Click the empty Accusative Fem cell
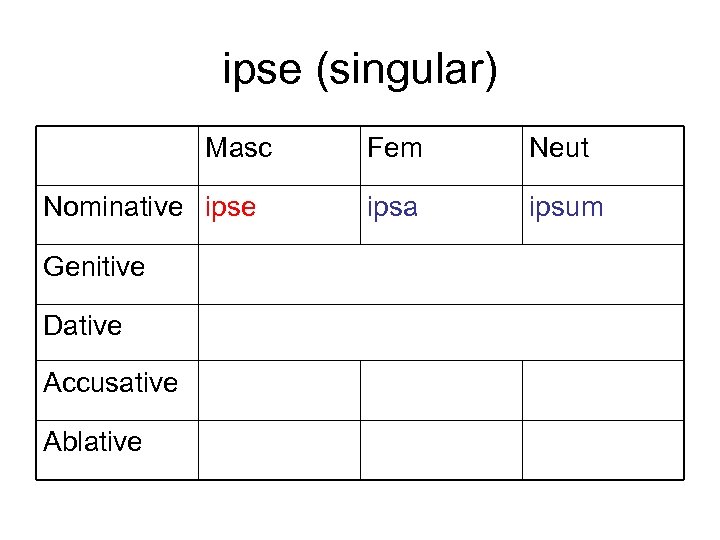The width and height of the screenshot is (720, 540). point(441,390)
